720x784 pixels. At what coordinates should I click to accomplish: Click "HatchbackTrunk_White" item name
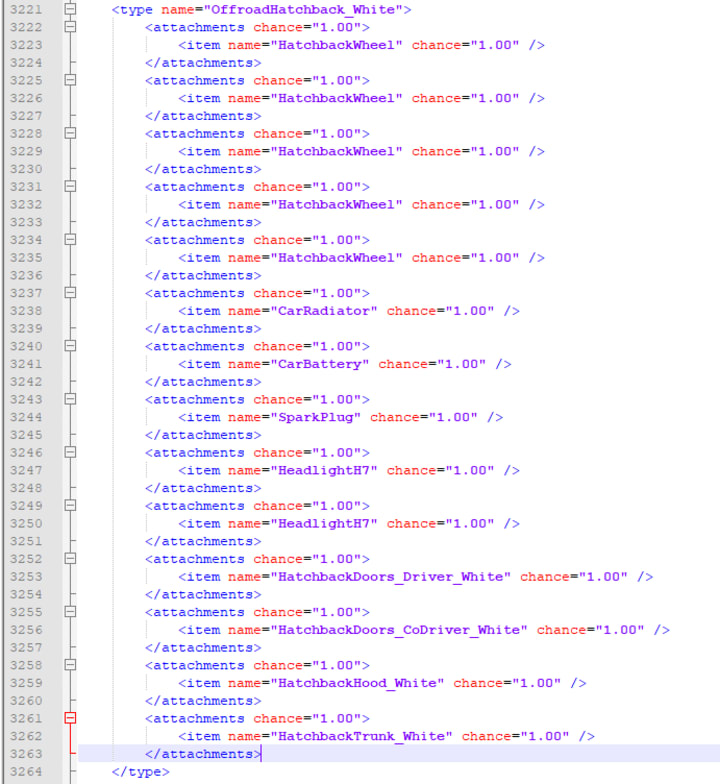[x=361, y=736]
